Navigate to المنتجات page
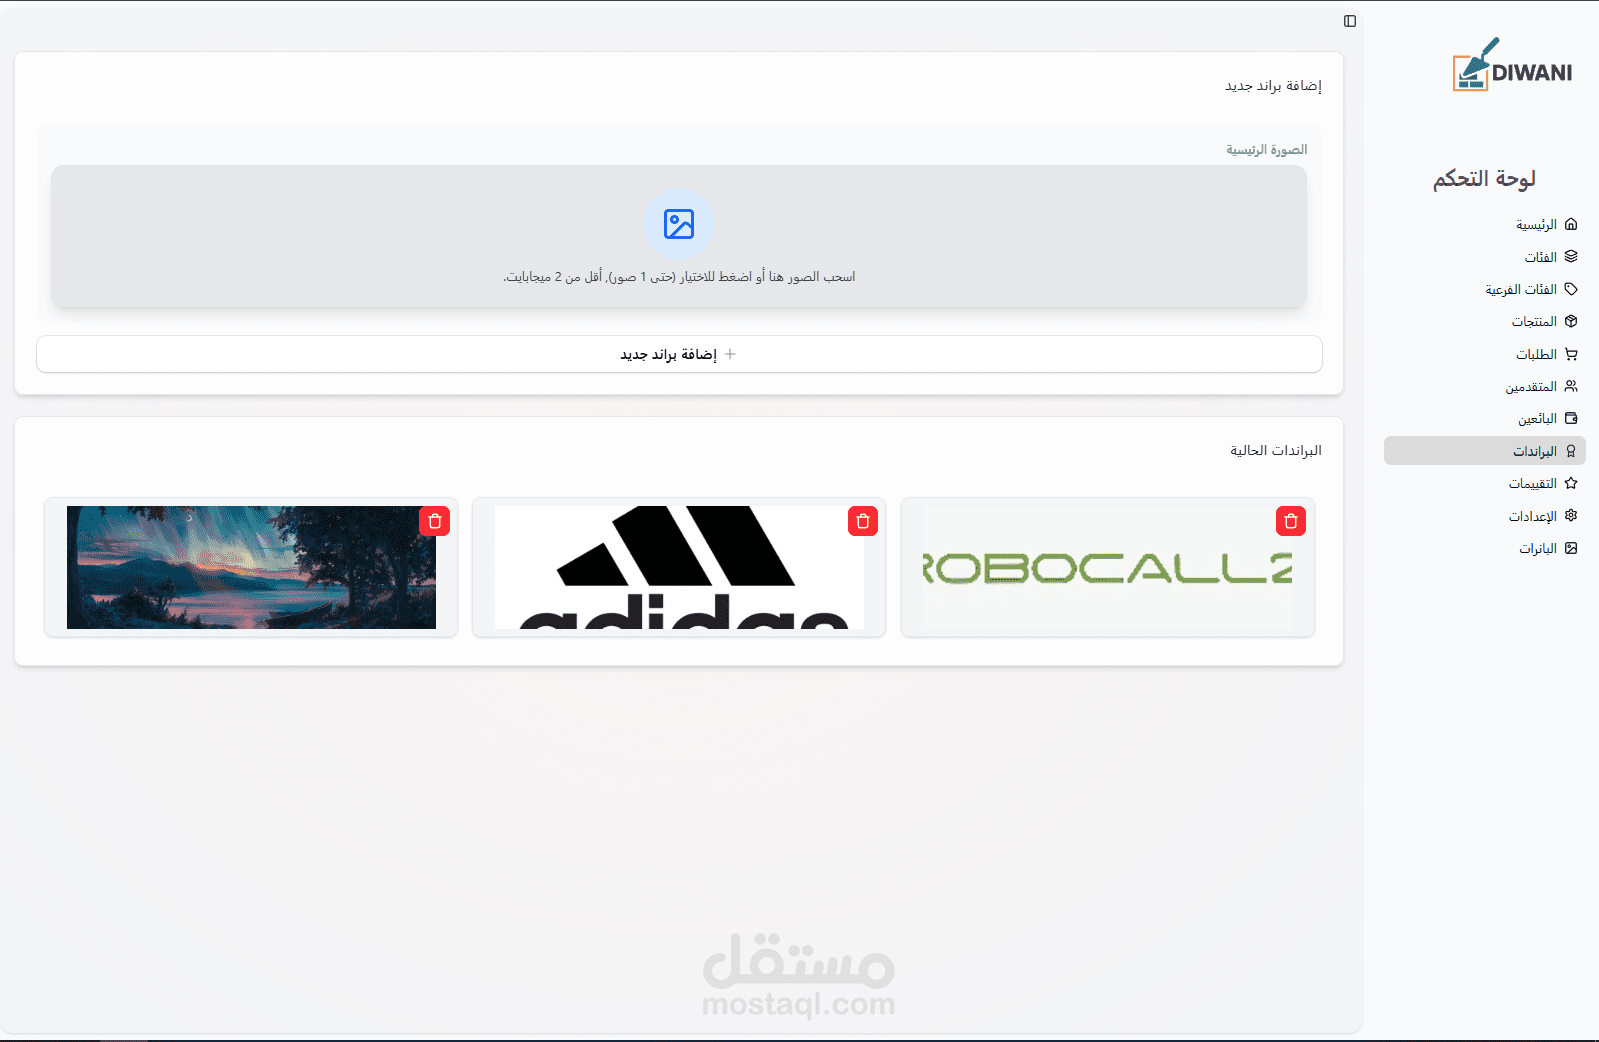Viewport: 1599px width, 1042px height. (1485, 321)
